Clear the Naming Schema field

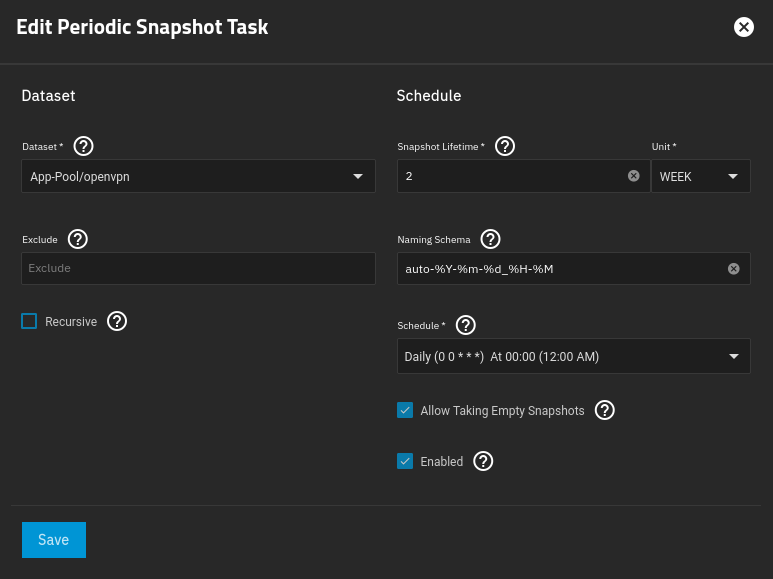[x=734, y=268]
